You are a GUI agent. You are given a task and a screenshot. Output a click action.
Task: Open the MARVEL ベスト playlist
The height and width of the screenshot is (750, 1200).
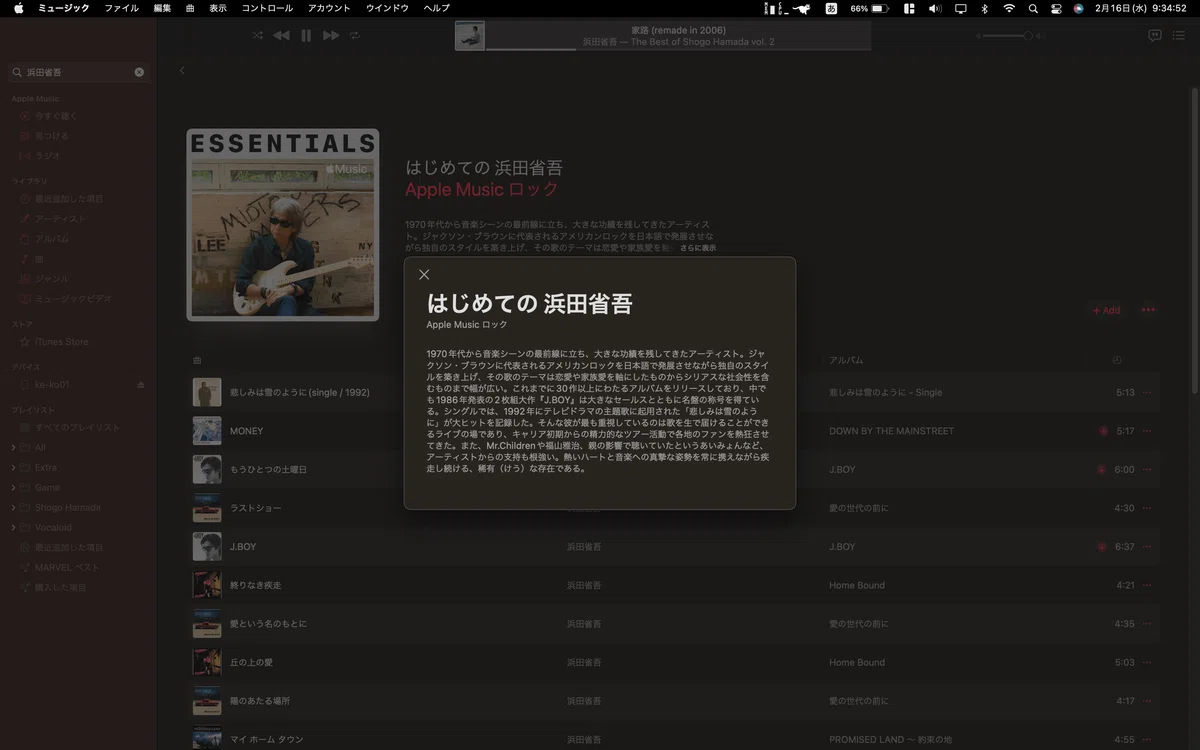(x=67, y=567)
